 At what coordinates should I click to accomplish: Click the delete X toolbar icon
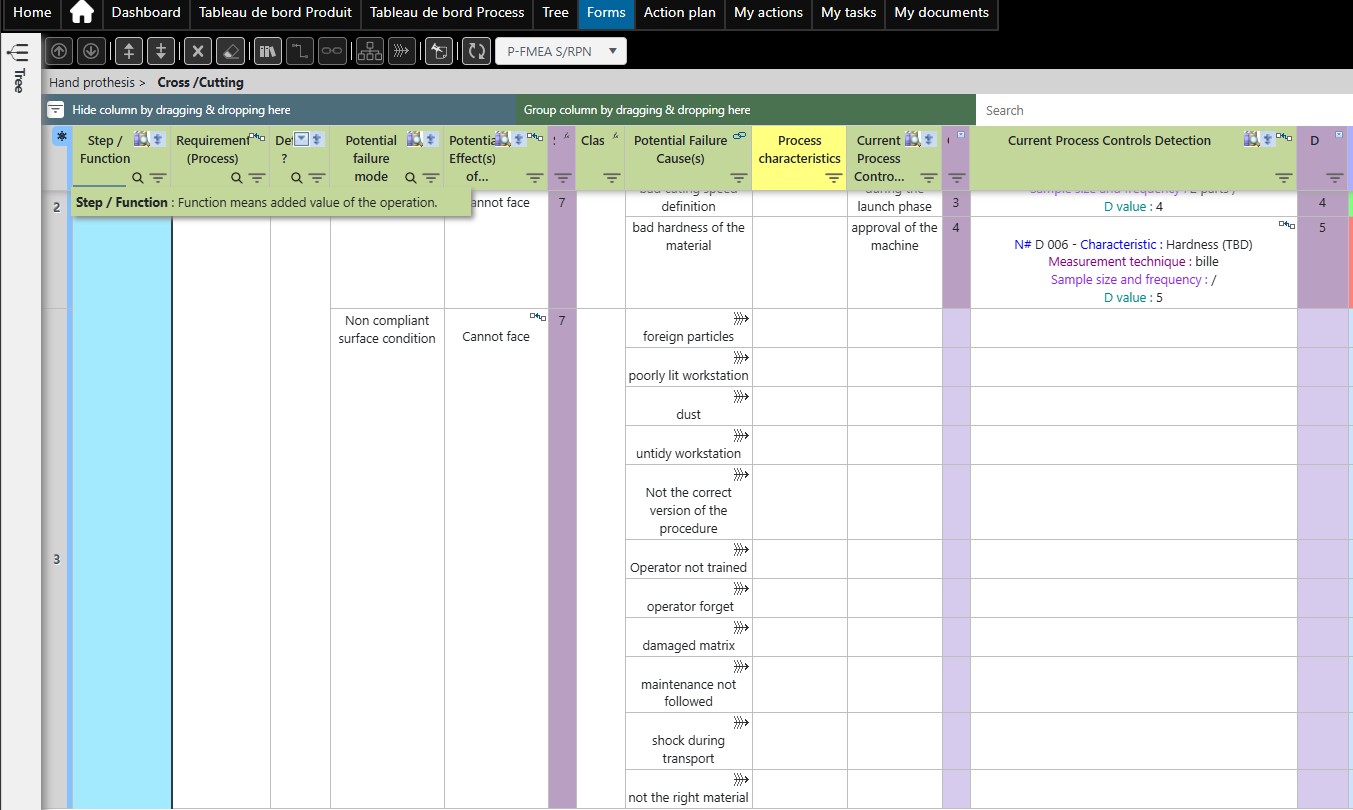[x=198, y=51]
